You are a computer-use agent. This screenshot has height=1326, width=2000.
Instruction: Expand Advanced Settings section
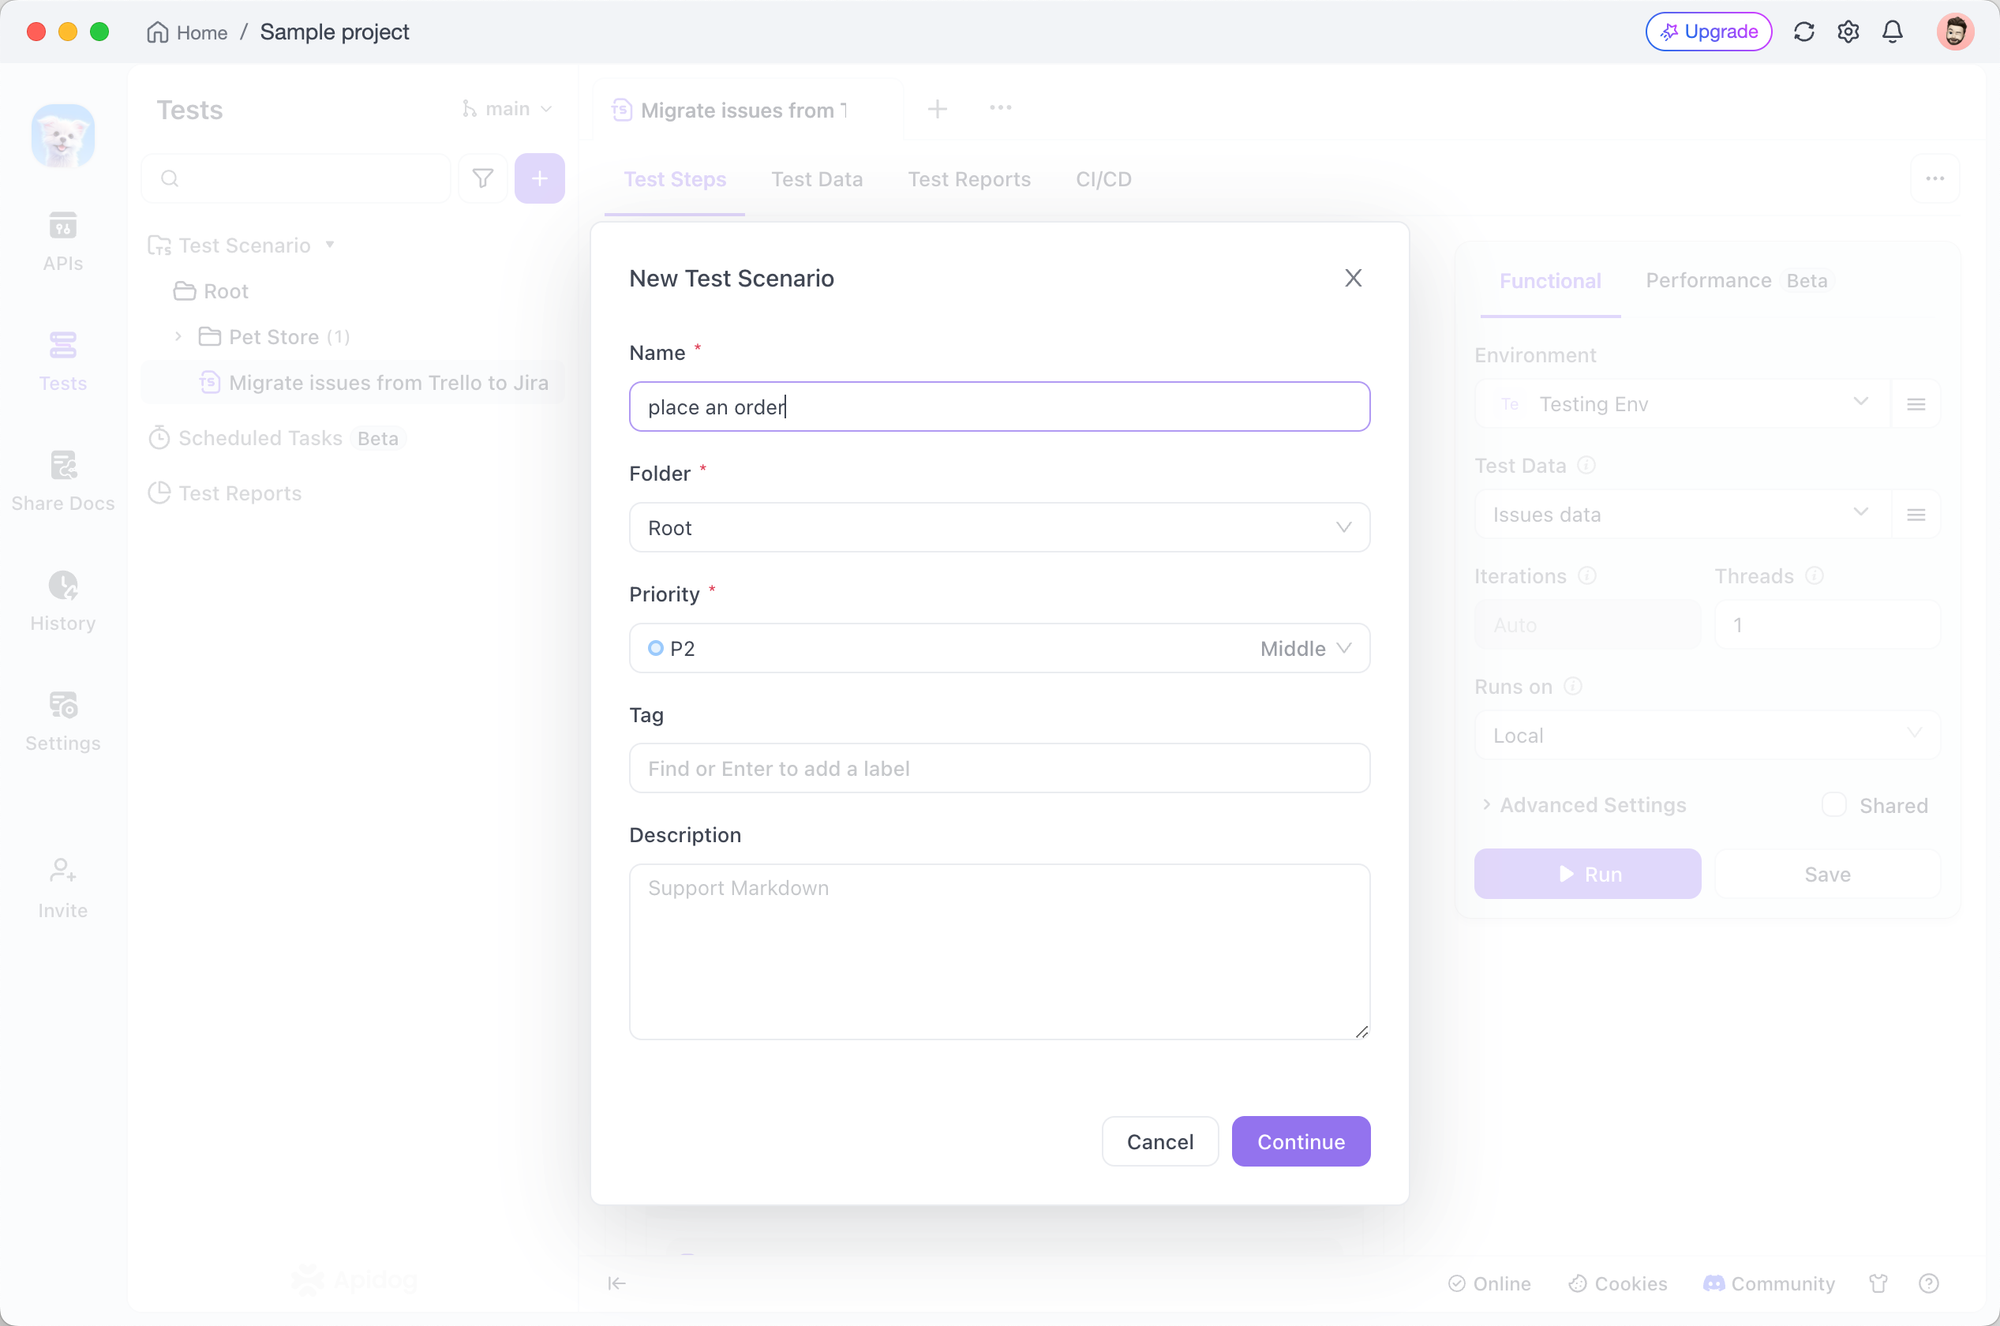1592,805
